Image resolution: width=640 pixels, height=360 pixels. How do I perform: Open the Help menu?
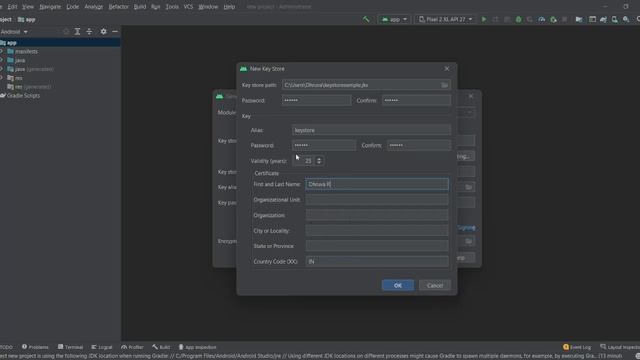229,7
